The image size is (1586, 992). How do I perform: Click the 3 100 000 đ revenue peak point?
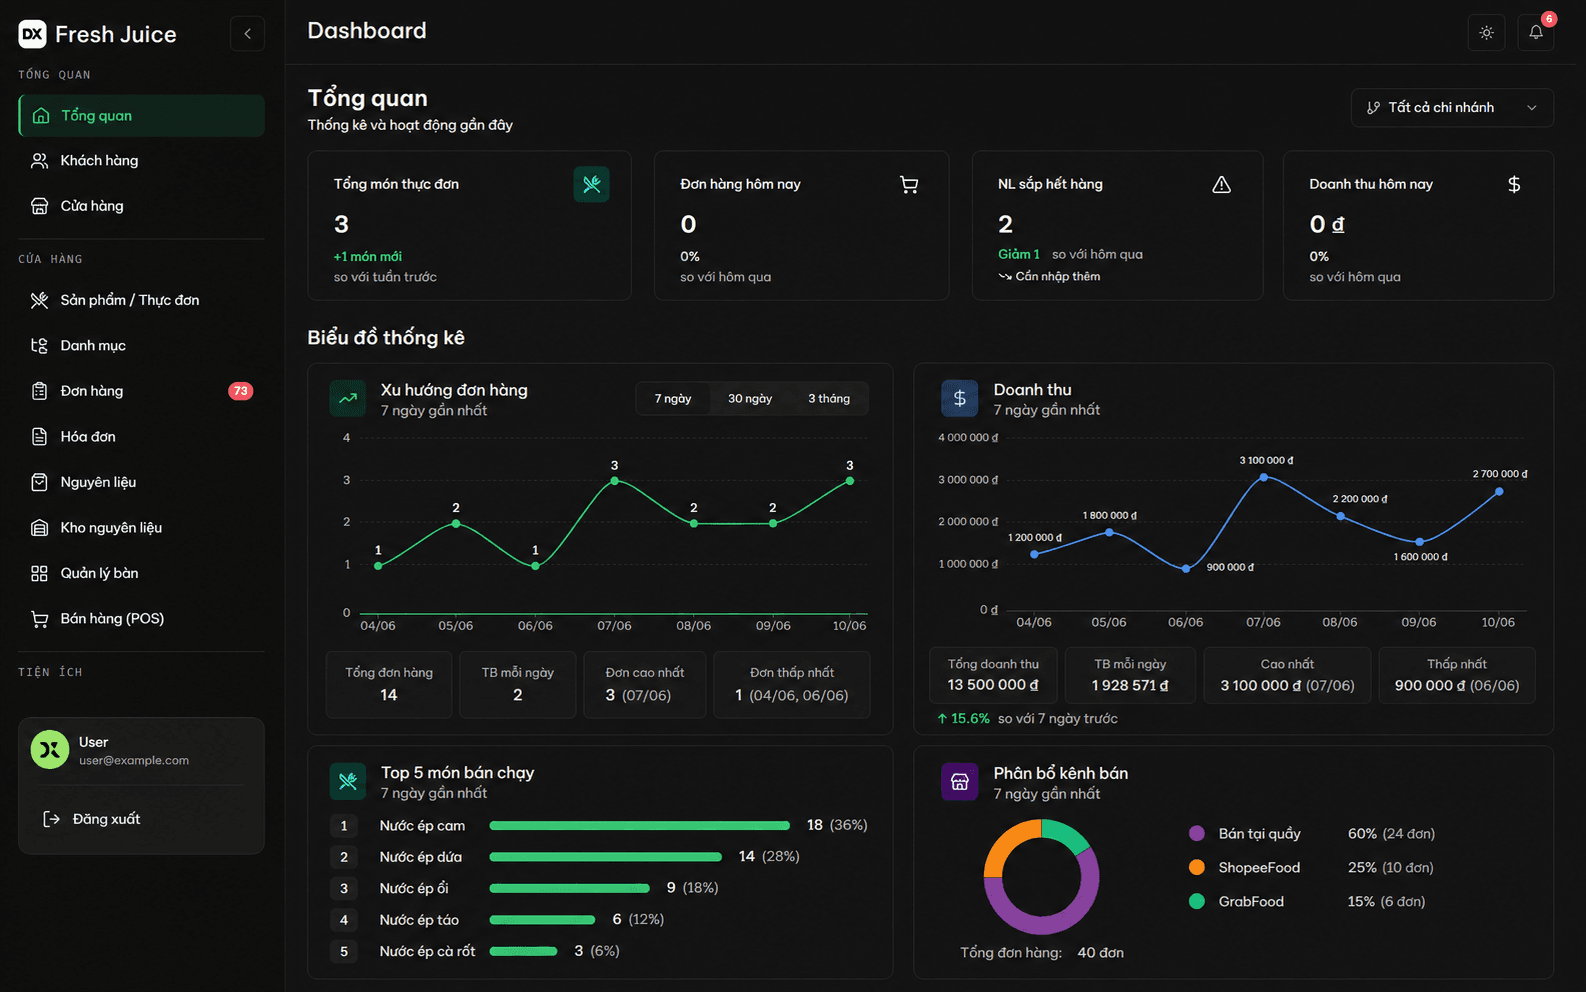point(1264,478)
